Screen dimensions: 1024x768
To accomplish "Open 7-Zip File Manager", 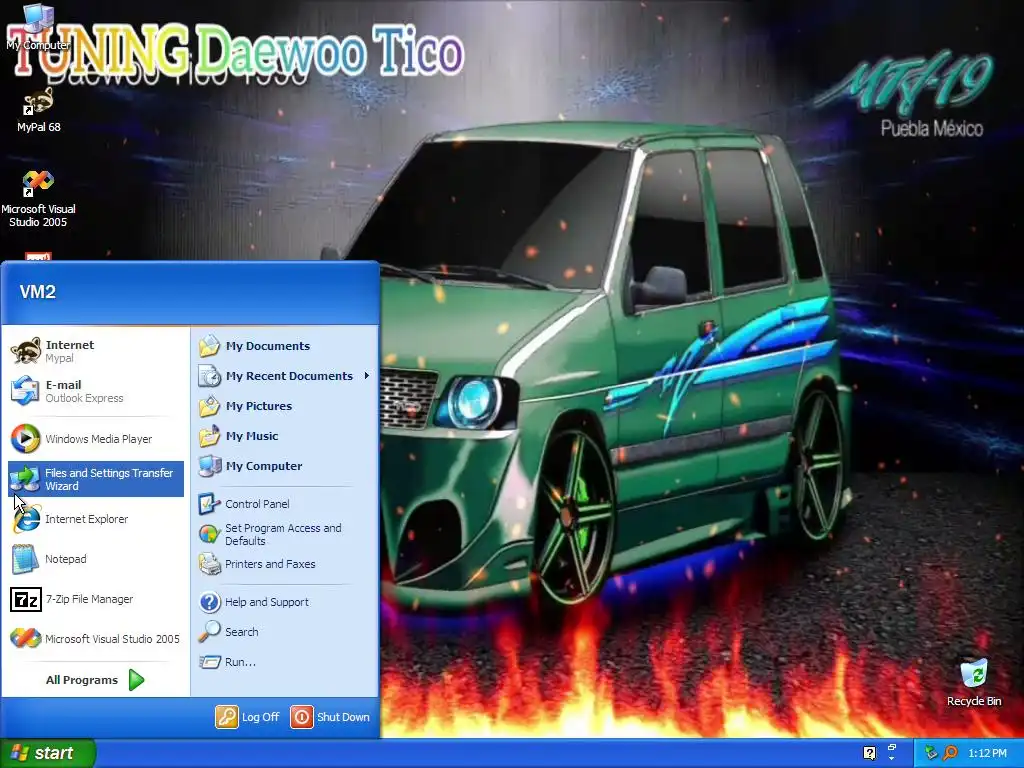I will pos(96,599).
